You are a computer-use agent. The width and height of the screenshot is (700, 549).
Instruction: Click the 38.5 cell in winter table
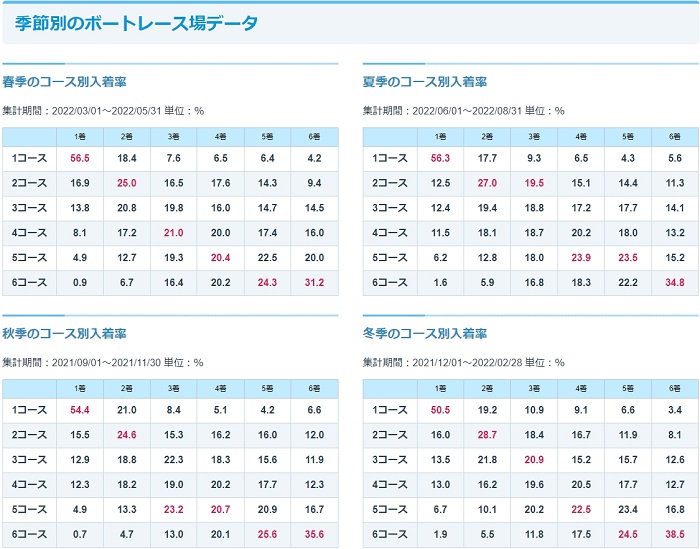coord(673,535)
